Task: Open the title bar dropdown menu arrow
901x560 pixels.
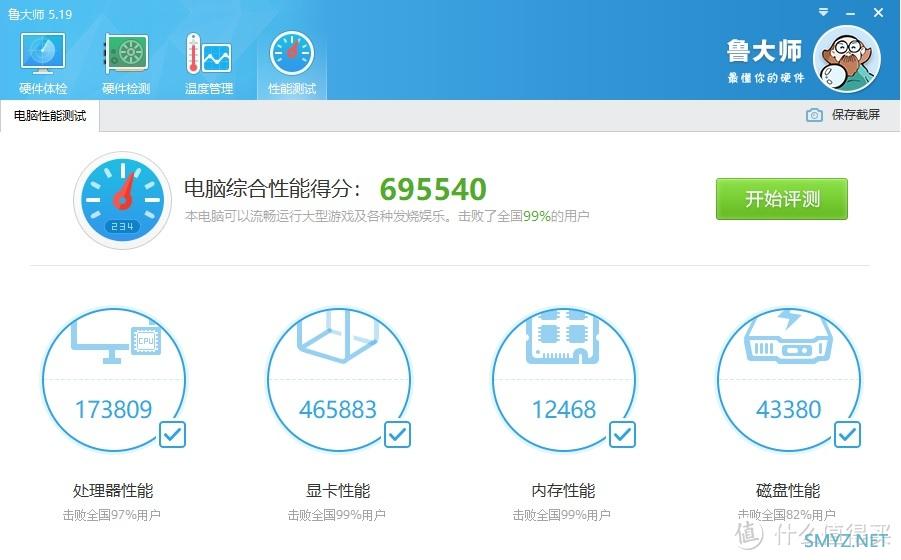Action: coord(823,12)
